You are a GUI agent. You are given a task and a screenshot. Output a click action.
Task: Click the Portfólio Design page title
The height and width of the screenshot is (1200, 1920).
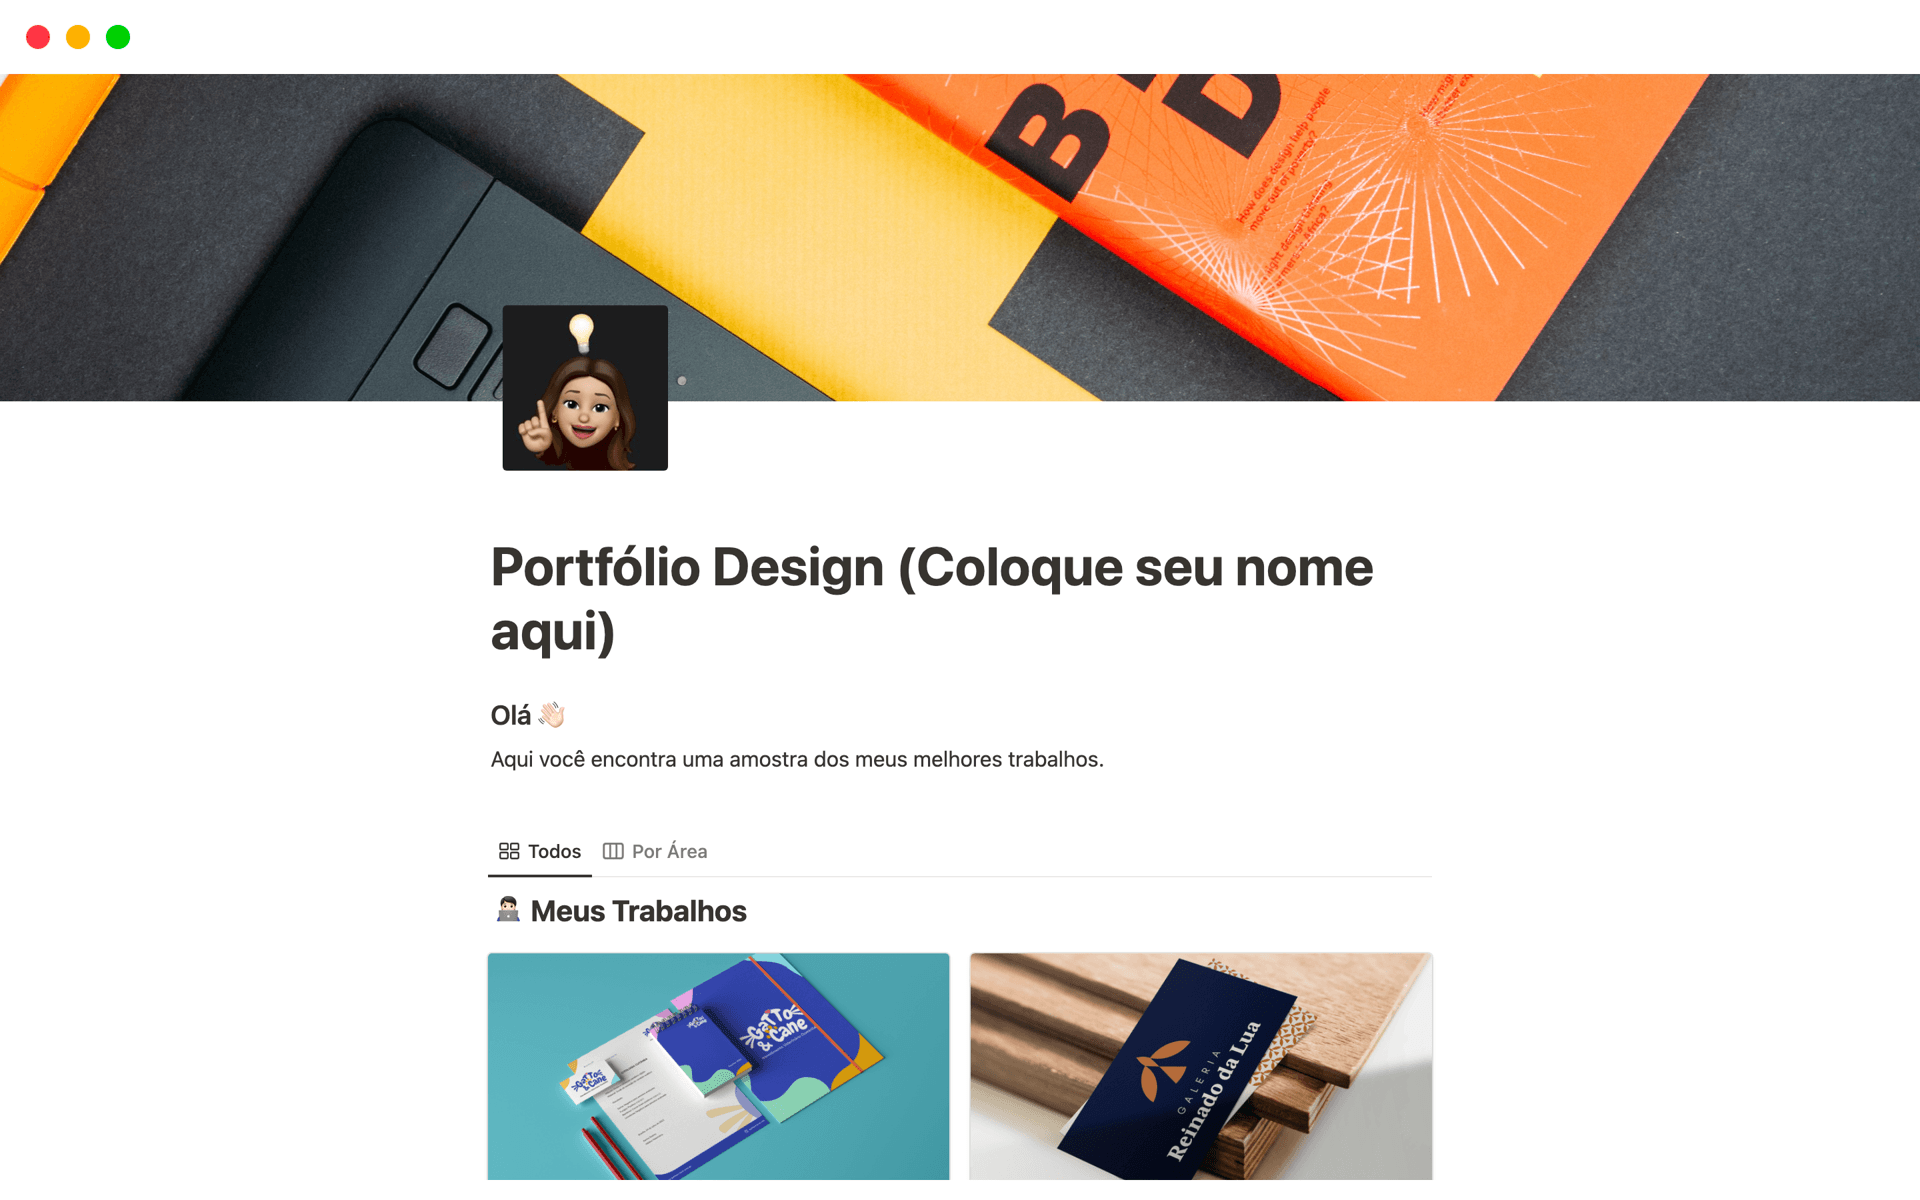tap(932, 598)
